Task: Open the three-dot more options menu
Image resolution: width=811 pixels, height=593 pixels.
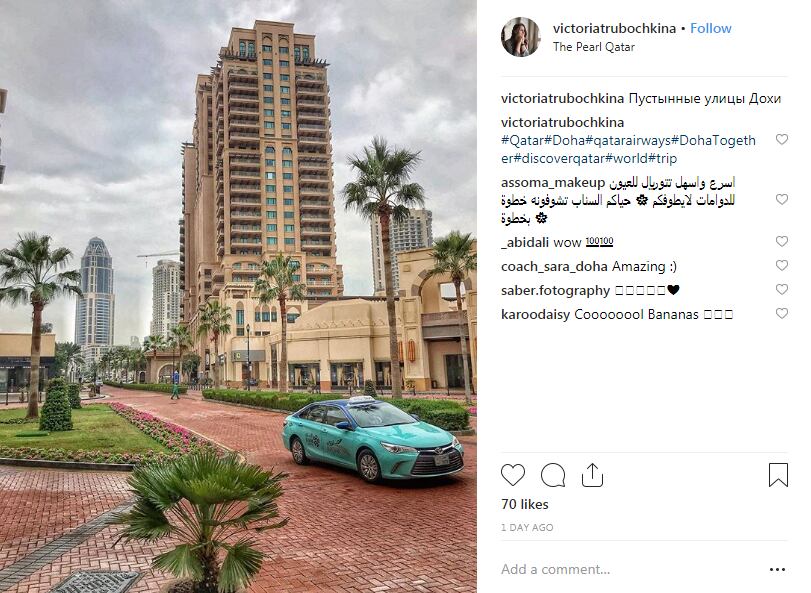Action: pyautogui.click(x=777, y=570)
